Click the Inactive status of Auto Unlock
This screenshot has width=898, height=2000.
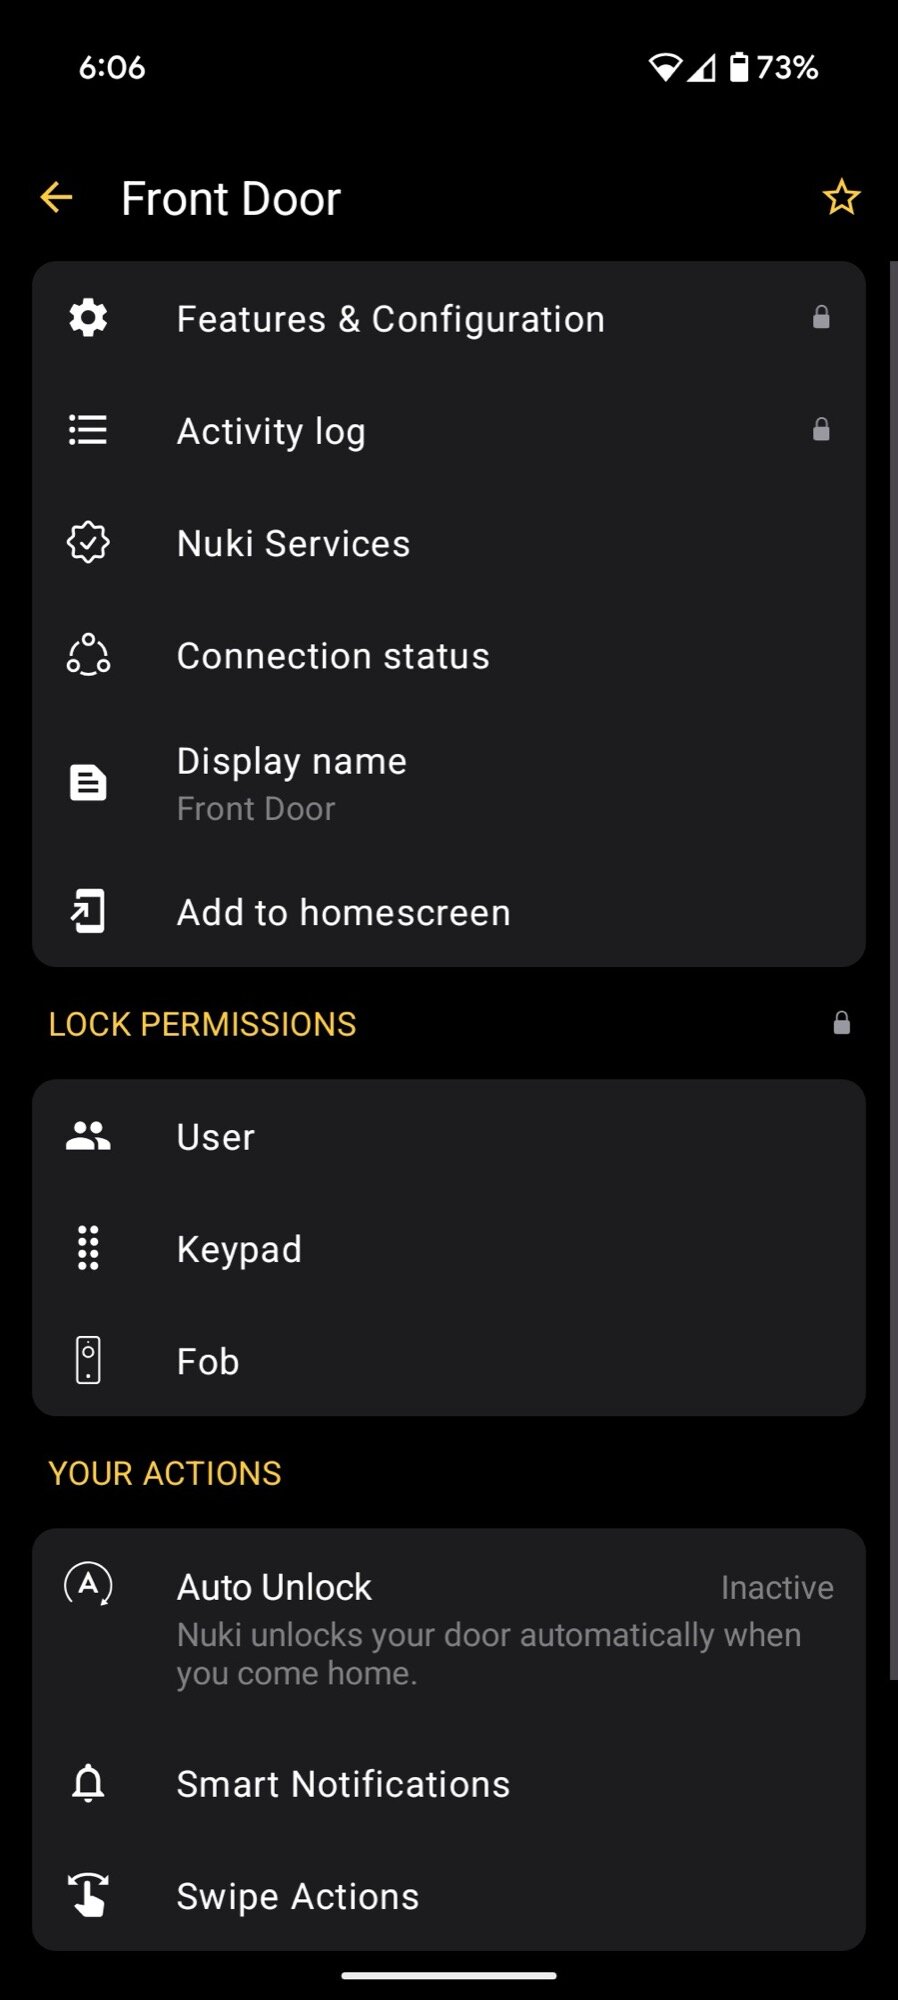tap(777, 1587)
